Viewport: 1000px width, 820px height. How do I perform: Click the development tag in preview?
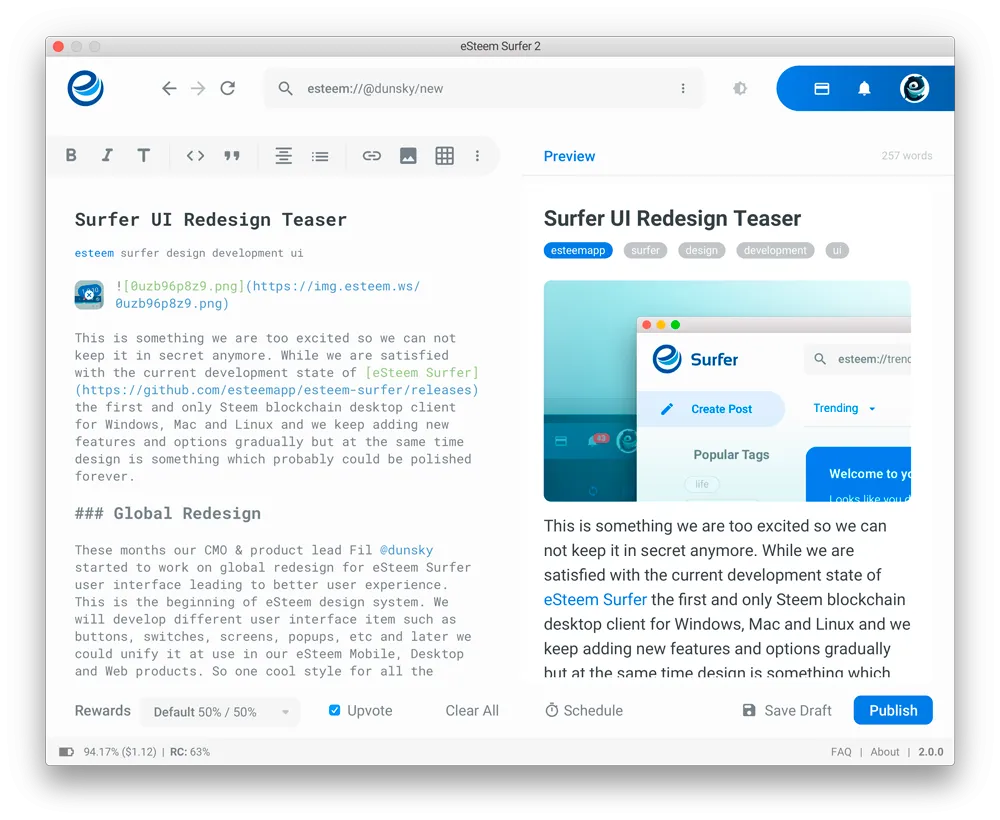[x=775, y=251]
